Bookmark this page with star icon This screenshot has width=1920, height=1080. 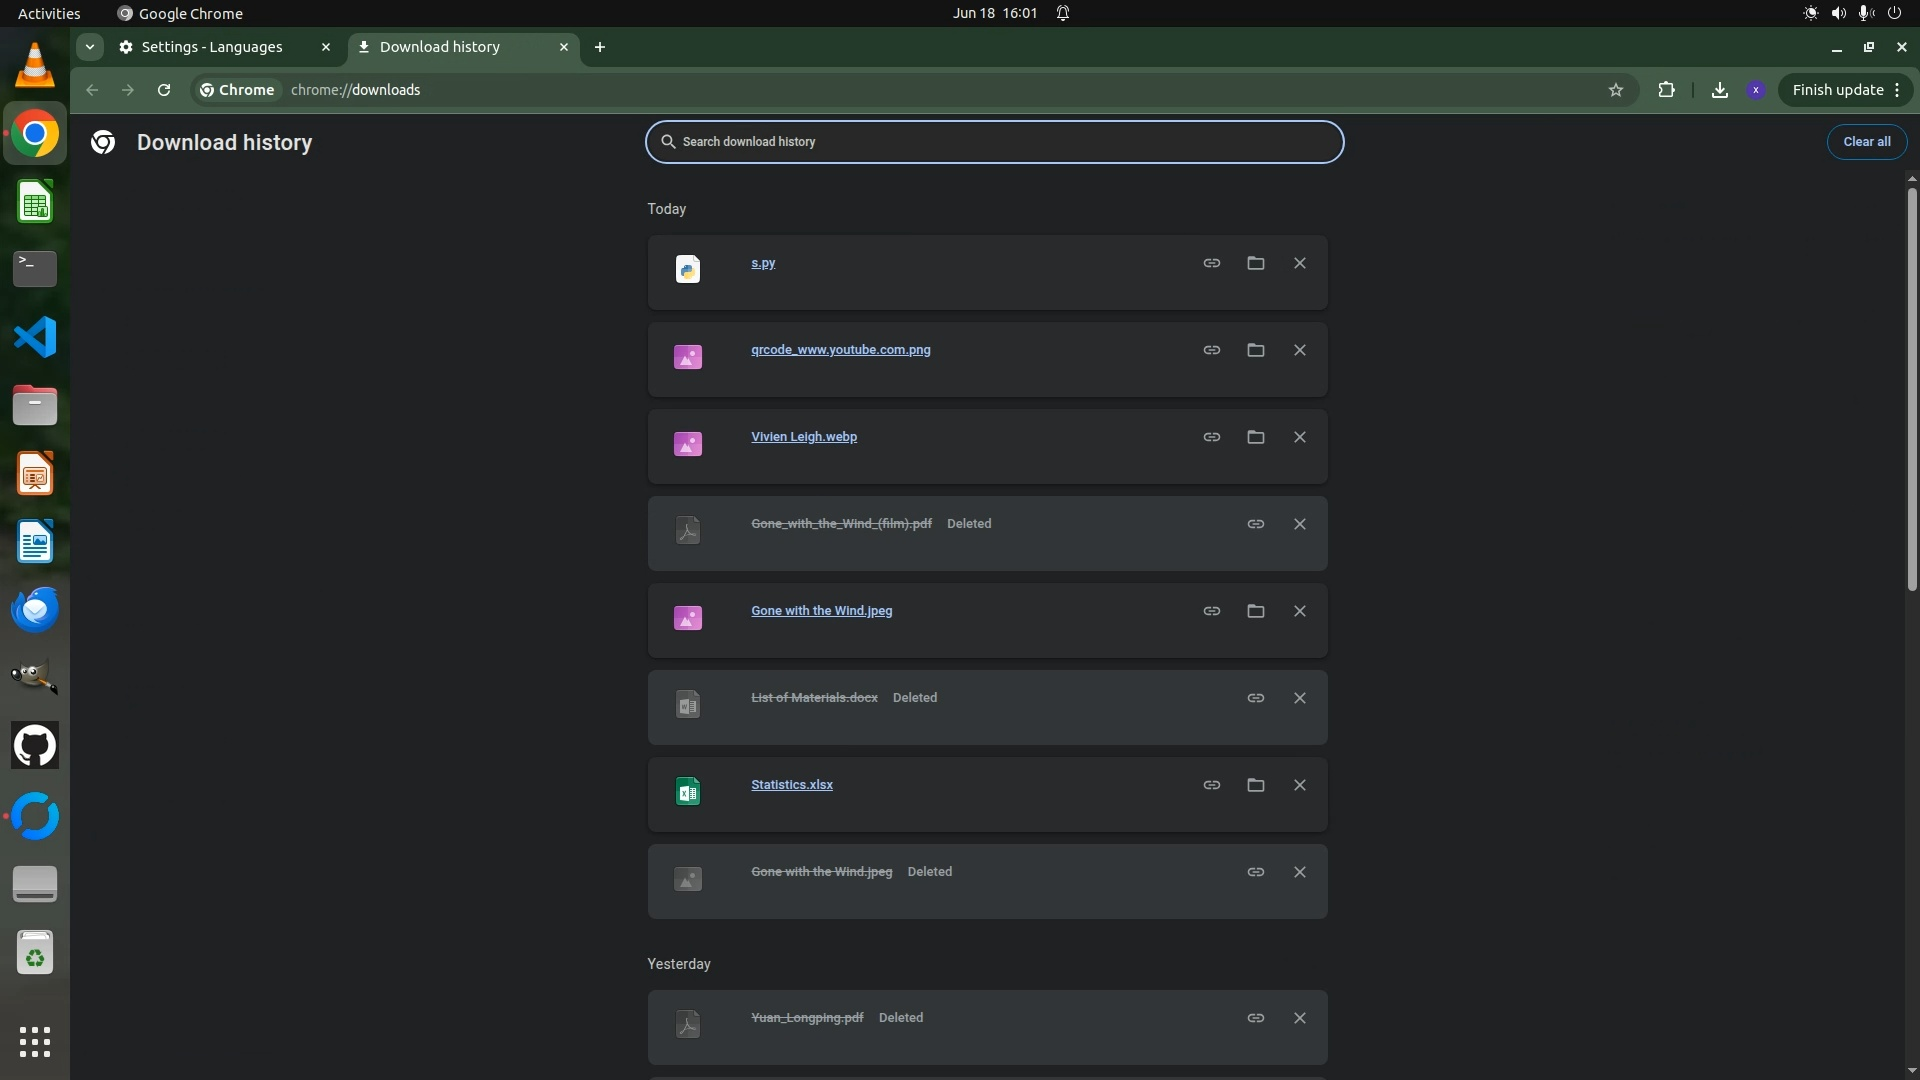pos(1615,90)
